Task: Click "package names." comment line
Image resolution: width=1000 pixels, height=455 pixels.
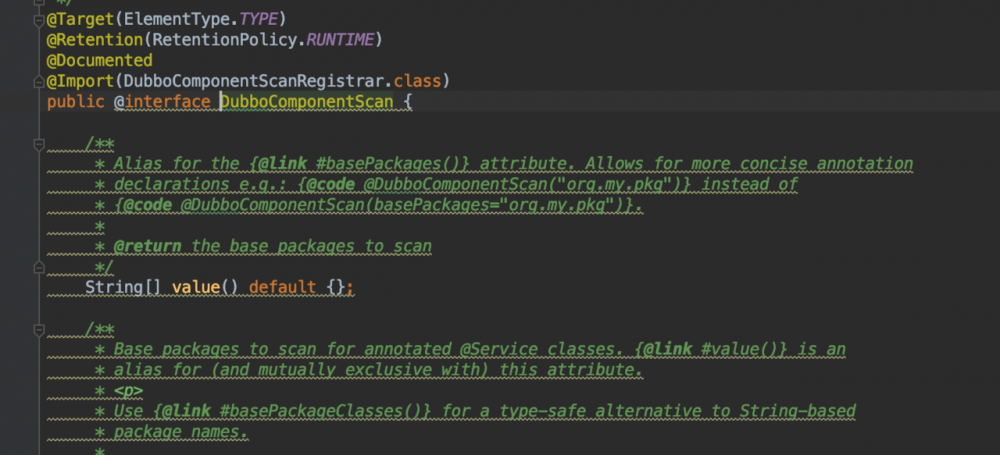Action: tap(180, 431)
